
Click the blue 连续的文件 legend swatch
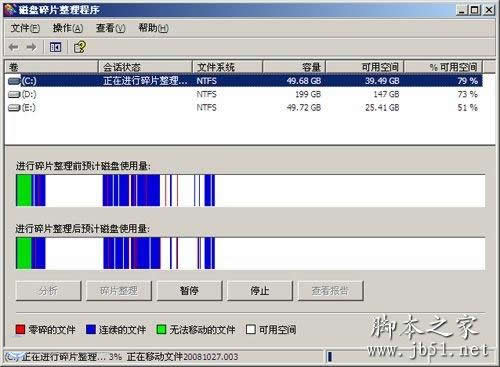coord(91,330)
